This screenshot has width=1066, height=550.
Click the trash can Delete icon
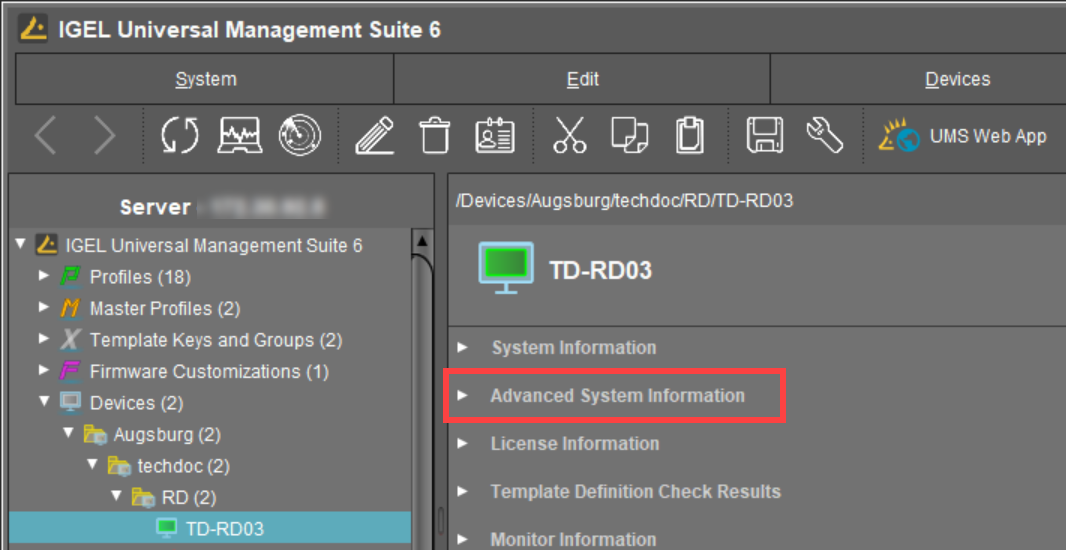pos(434,136)
